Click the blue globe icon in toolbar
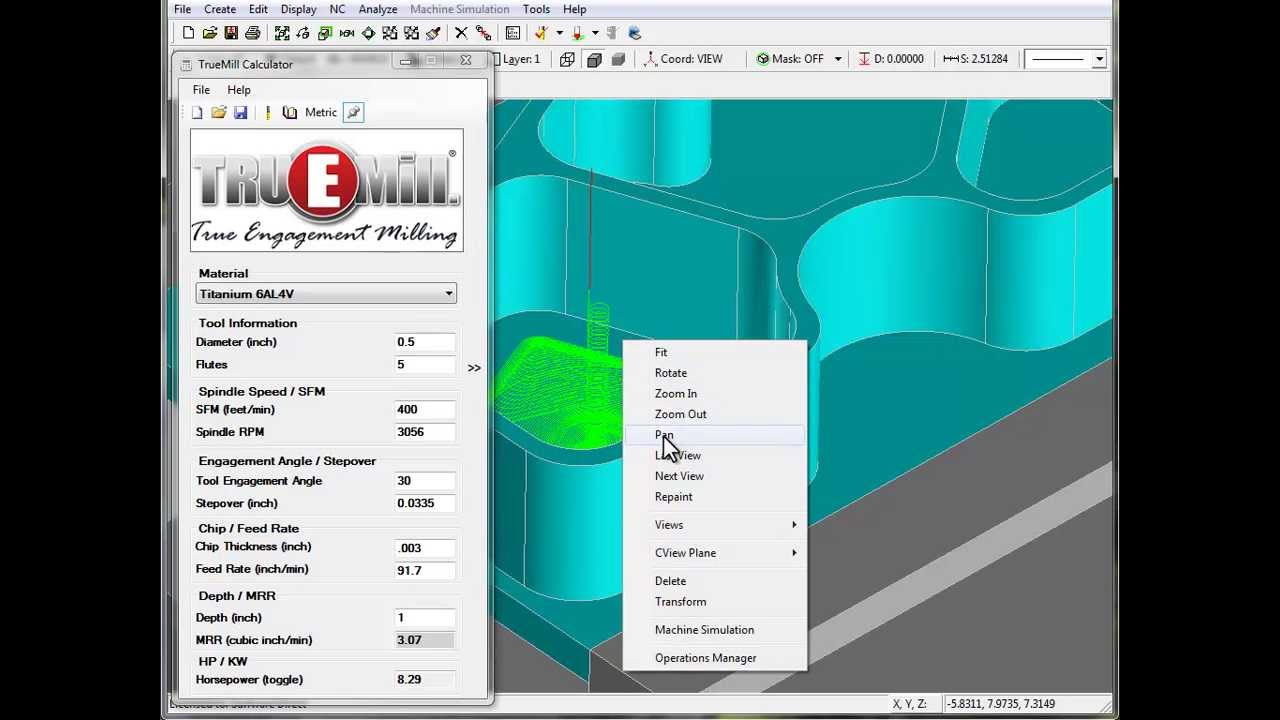Image resolution: width=1280 pixels, height=720 pixels. pos(634,33)
